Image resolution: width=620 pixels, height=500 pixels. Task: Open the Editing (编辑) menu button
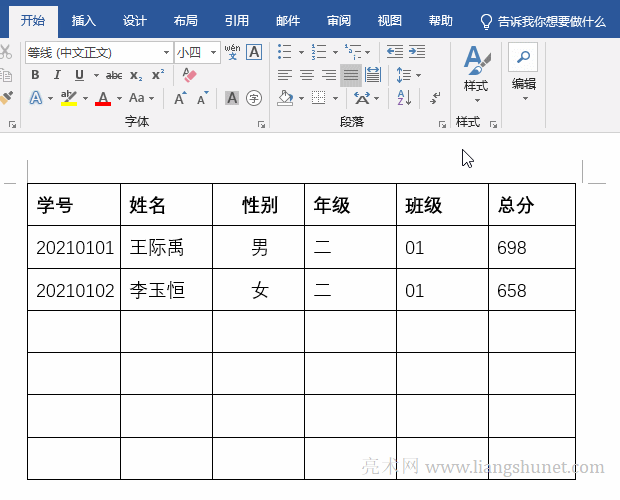(x=524, y=73)
